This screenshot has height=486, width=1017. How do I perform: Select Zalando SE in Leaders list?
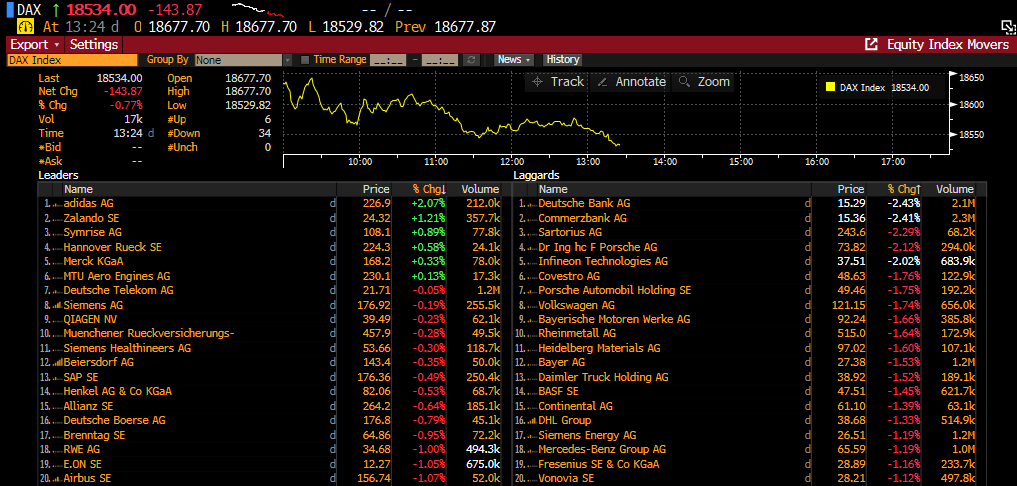point(91,218)
